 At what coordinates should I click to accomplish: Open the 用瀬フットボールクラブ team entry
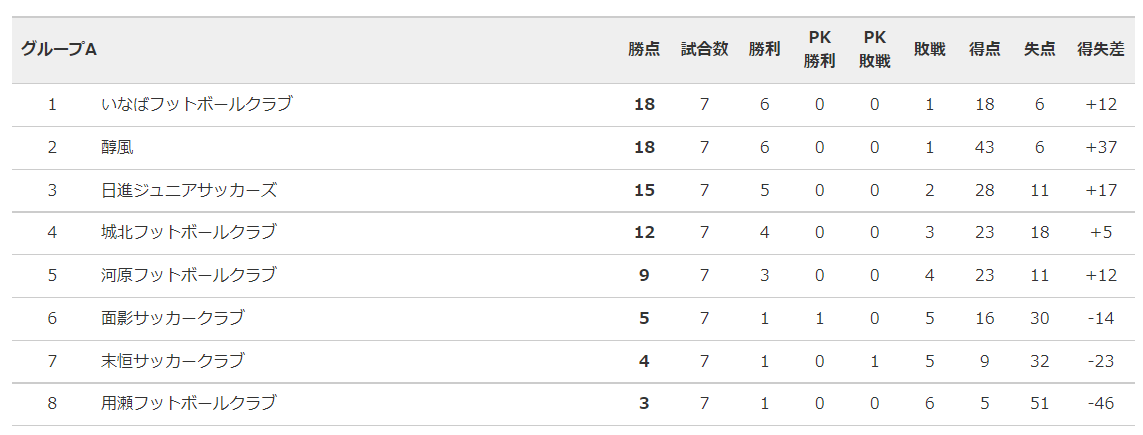pos(189,403)
